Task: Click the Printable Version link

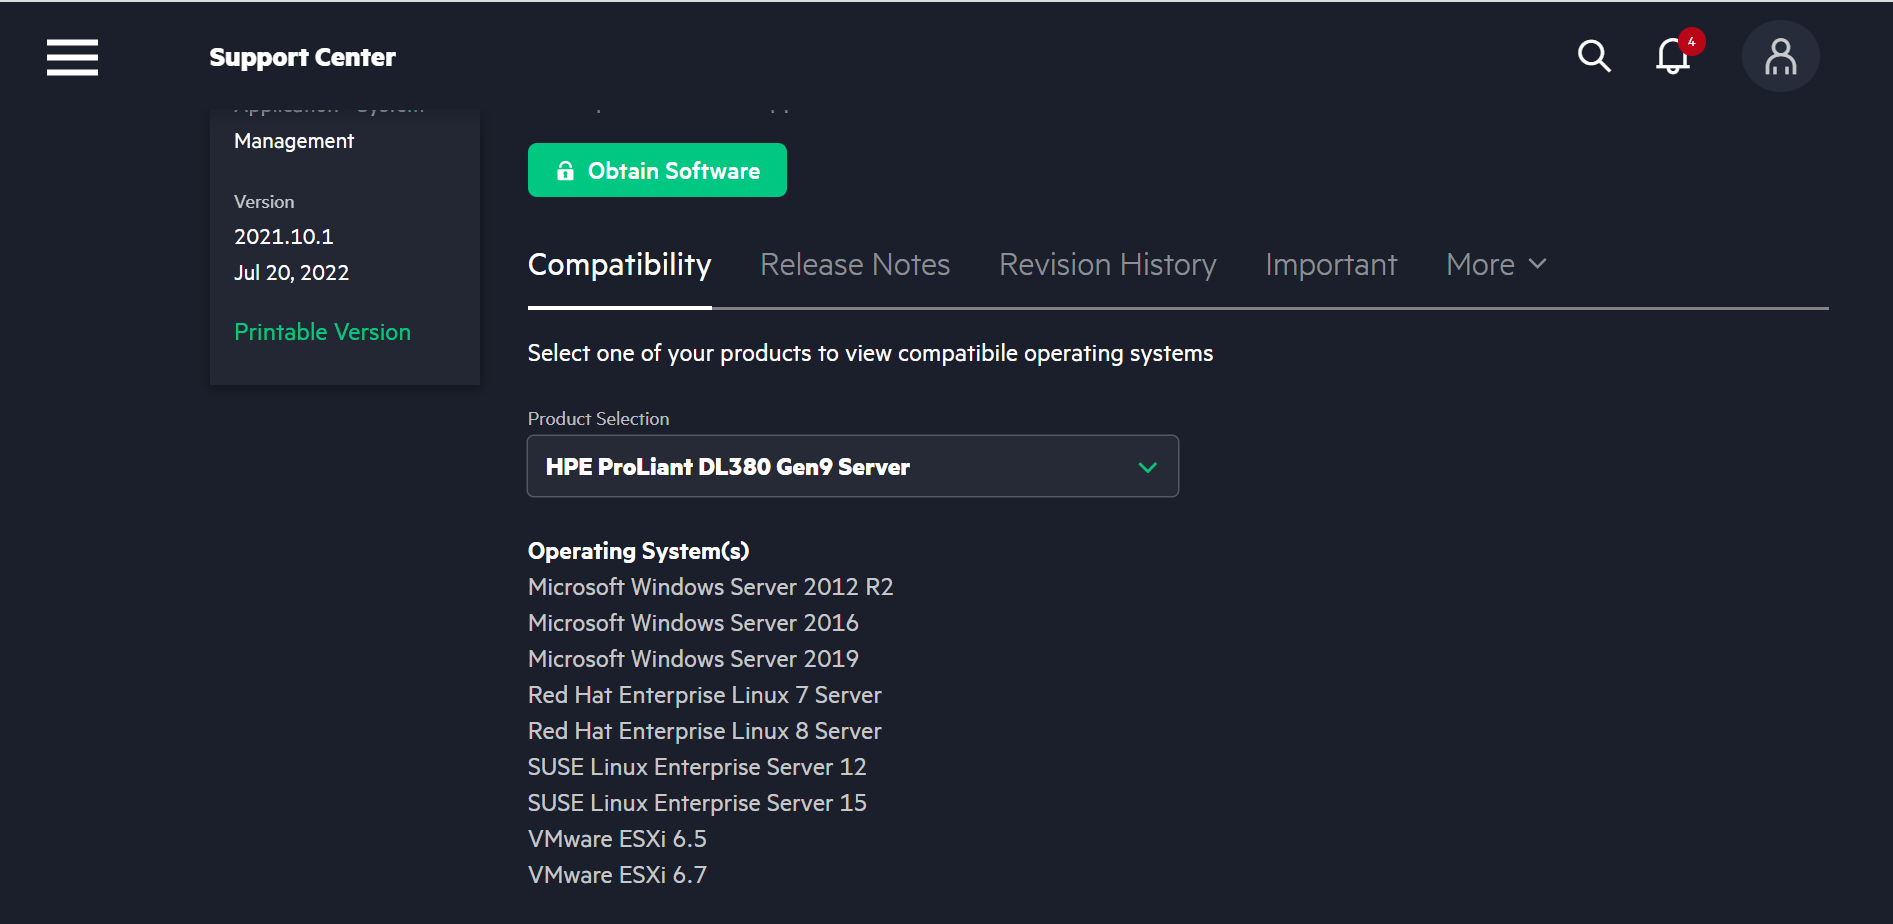Action: coord(322,332)
